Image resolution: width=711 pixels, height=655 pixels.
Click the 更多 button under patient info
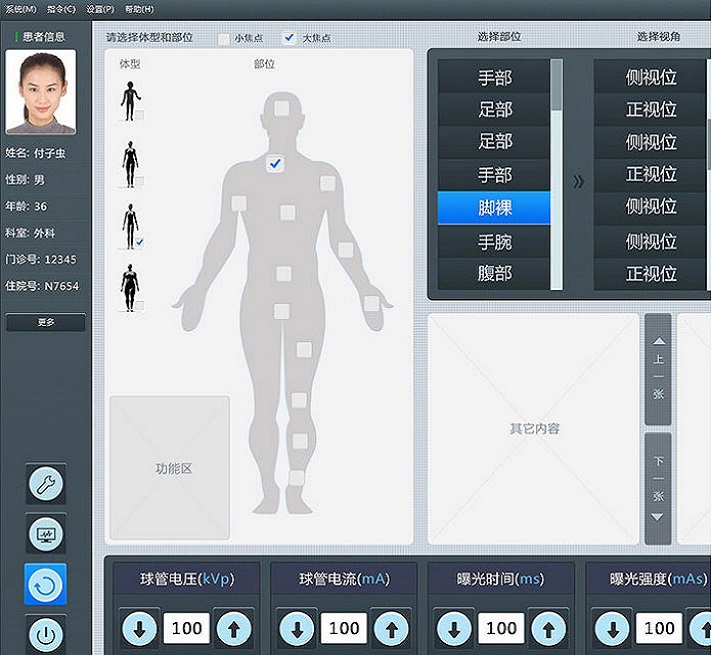click(46, 323)
